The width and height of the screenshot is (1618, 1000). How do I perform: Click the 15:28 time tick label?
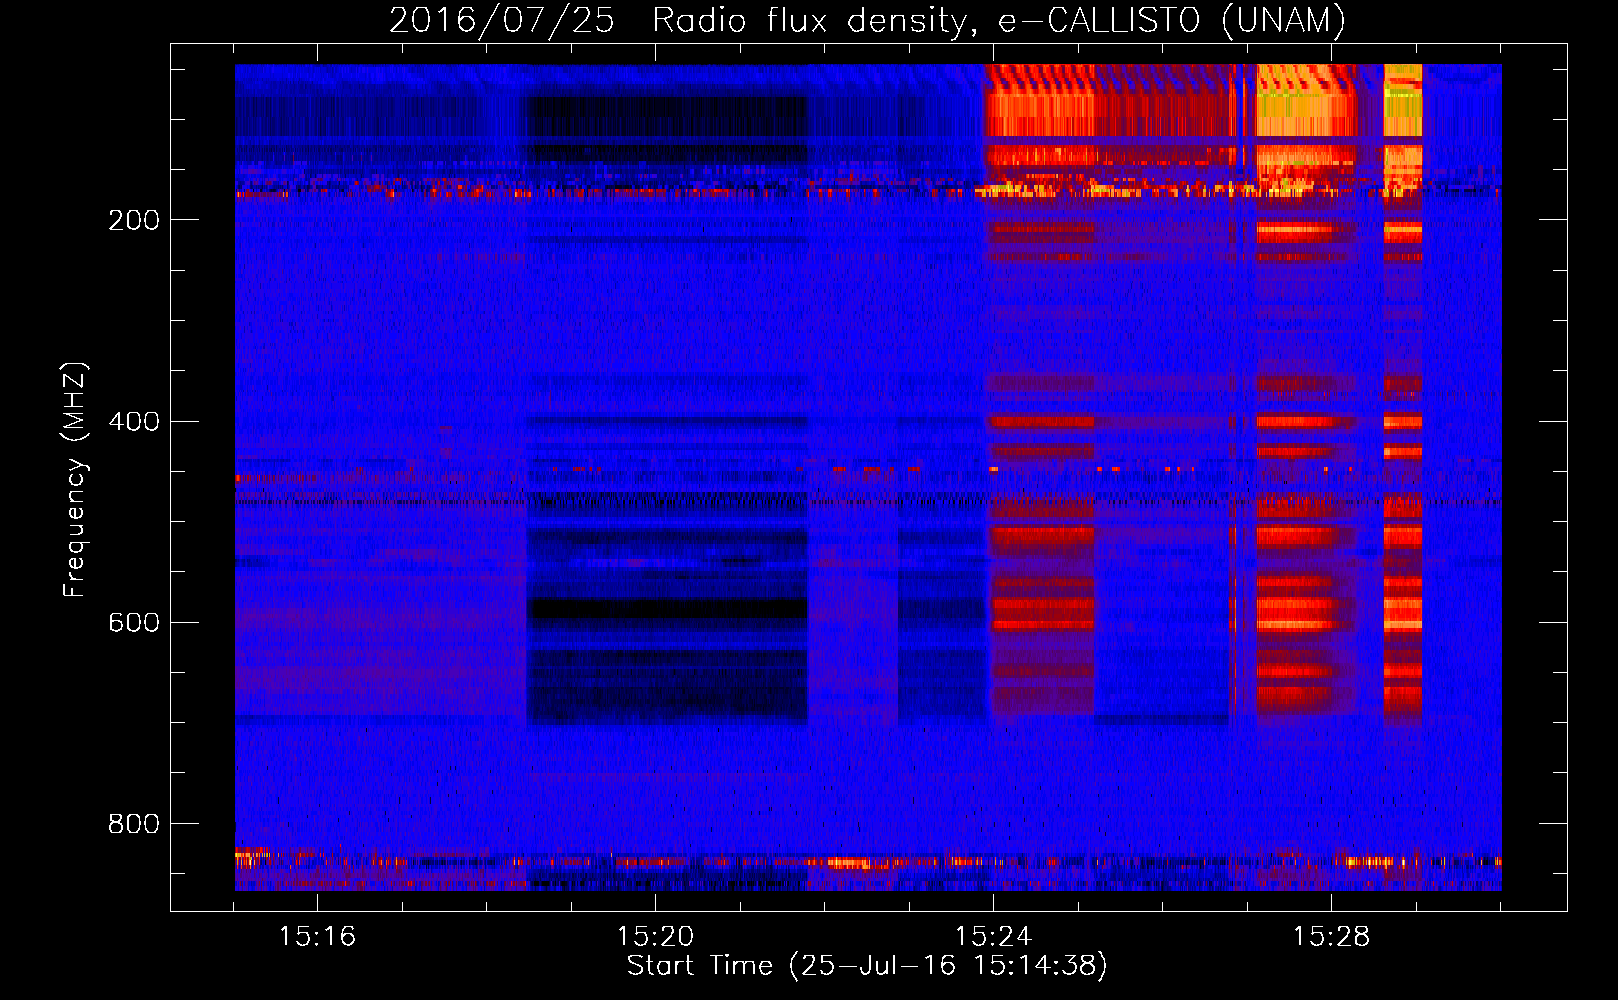(x=1331, y=937)
